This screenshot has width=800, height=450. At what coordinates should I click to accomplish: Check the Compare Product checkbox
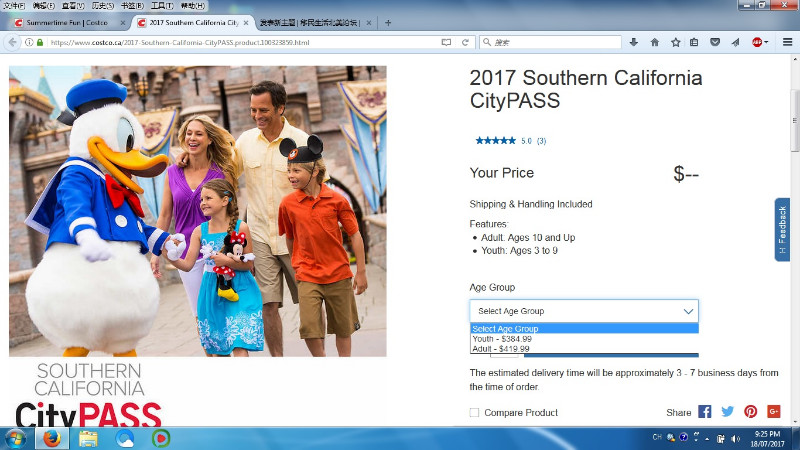click(x=474, y=412)
